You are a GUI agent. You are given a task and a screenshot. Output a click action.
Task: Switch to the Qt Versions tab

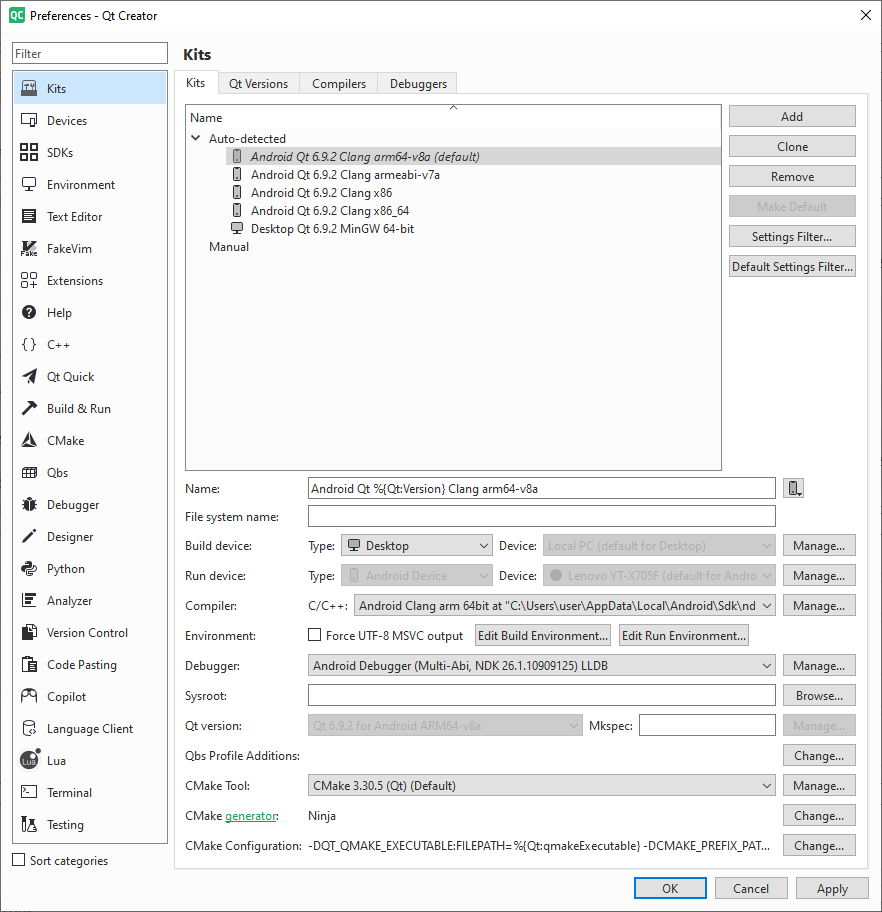258,84
